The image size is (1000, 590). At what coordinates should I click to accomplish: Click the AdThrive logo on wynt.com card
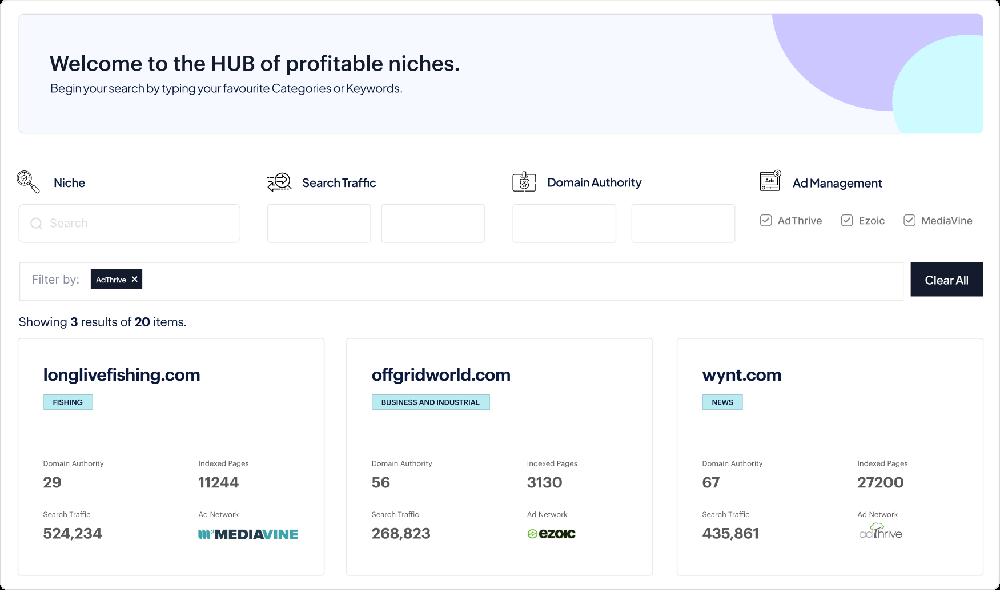(x=878, y=532)
